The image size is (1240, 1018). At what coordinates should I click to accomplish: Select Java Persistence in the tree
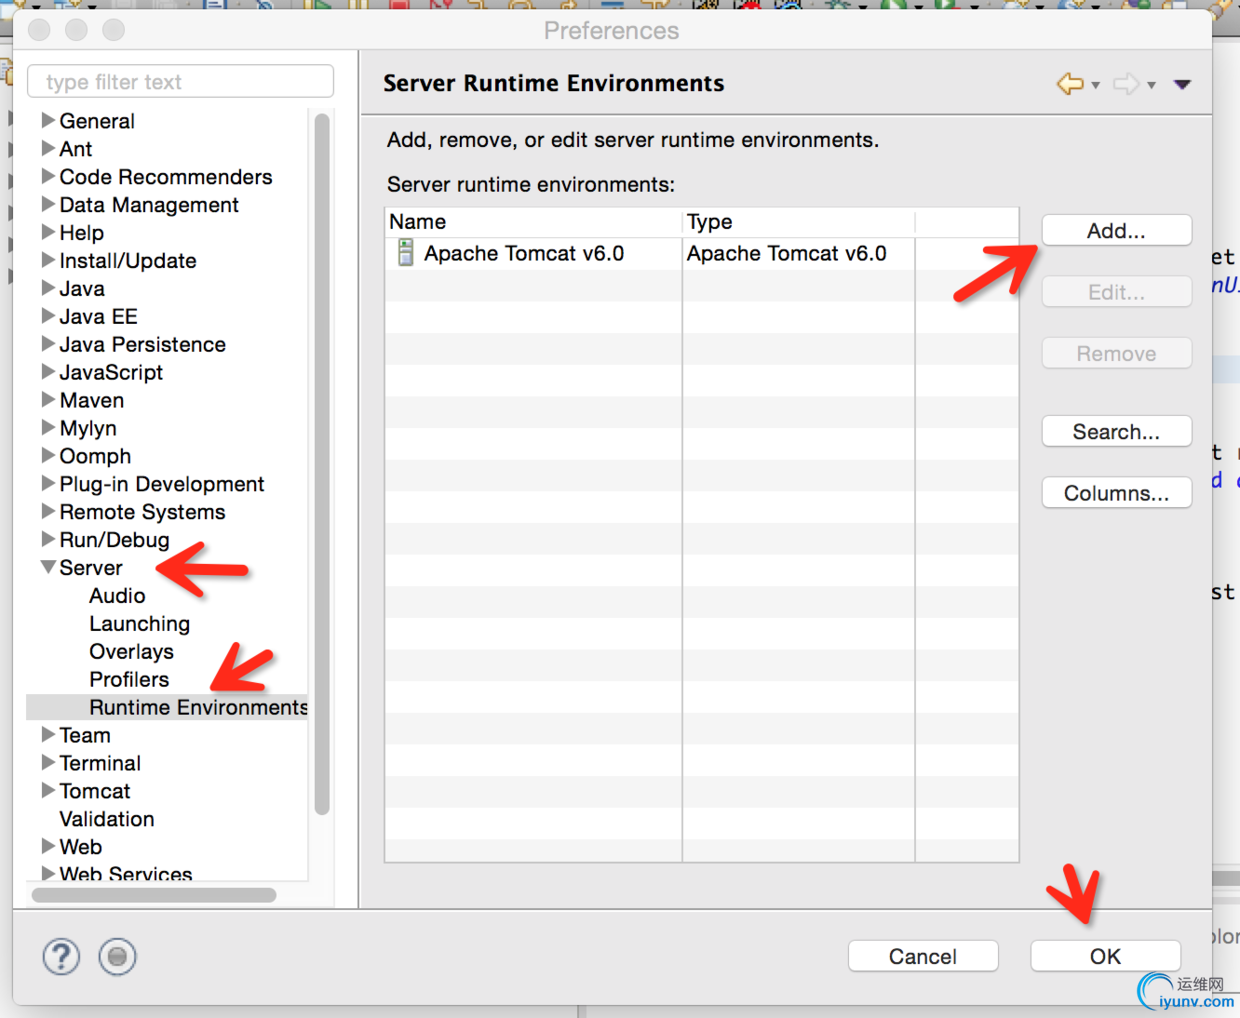142,344
